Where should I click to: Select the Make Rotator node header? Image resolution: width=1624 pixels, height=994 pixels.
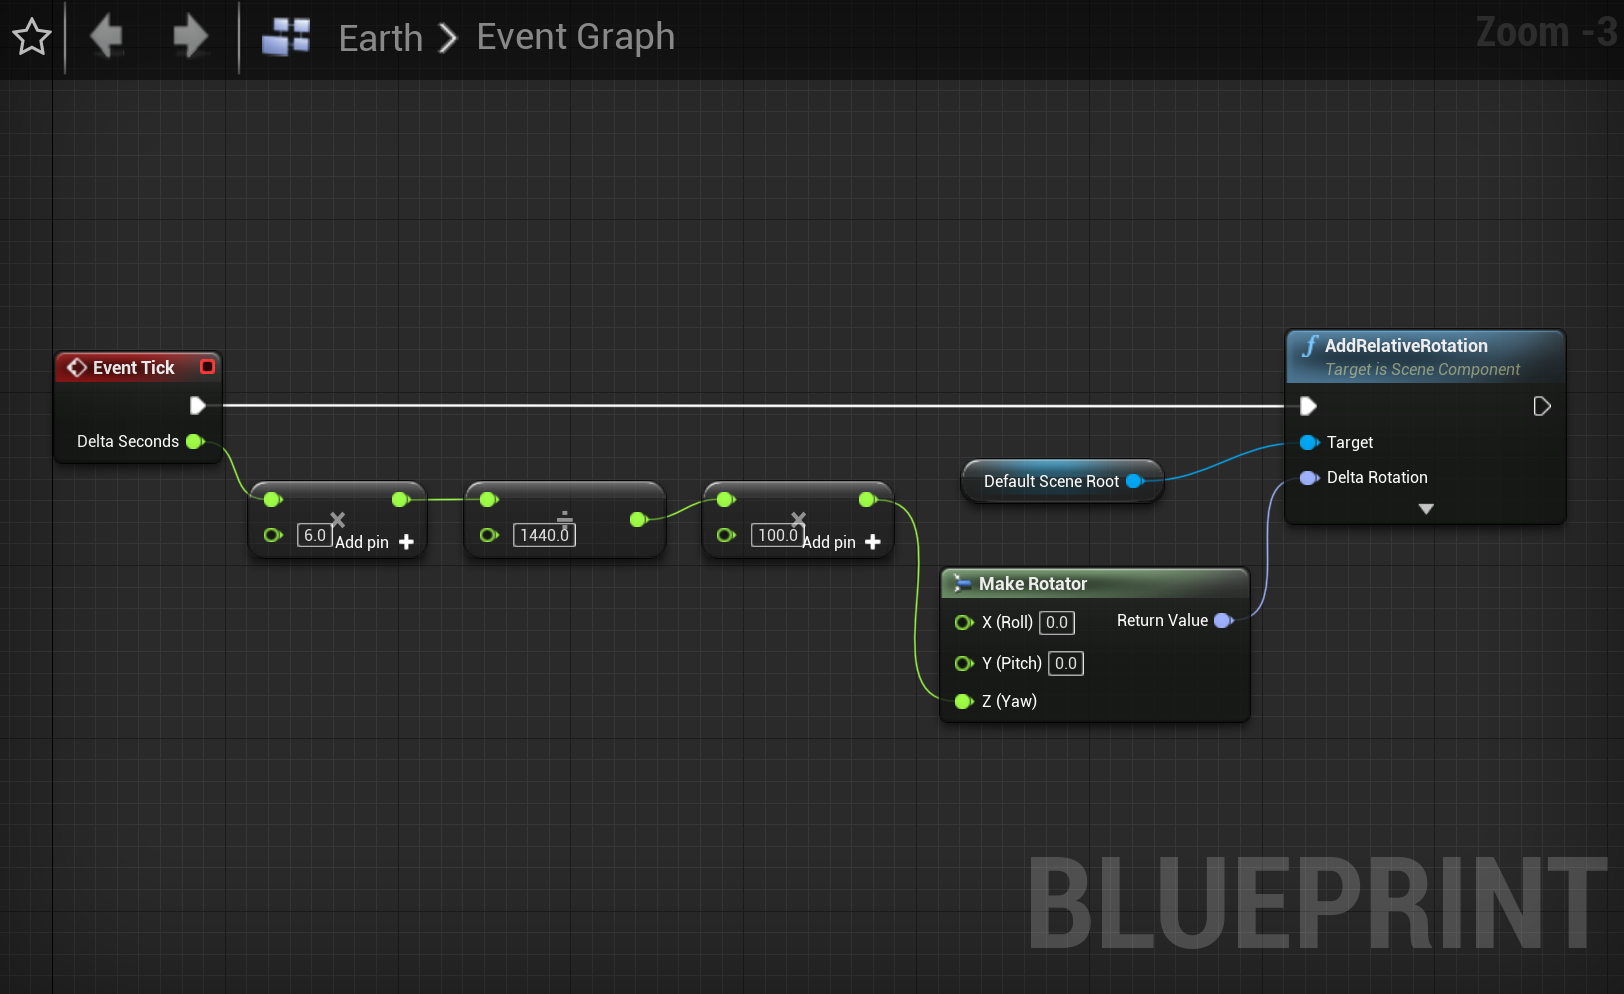click(x=1095, y=583)
